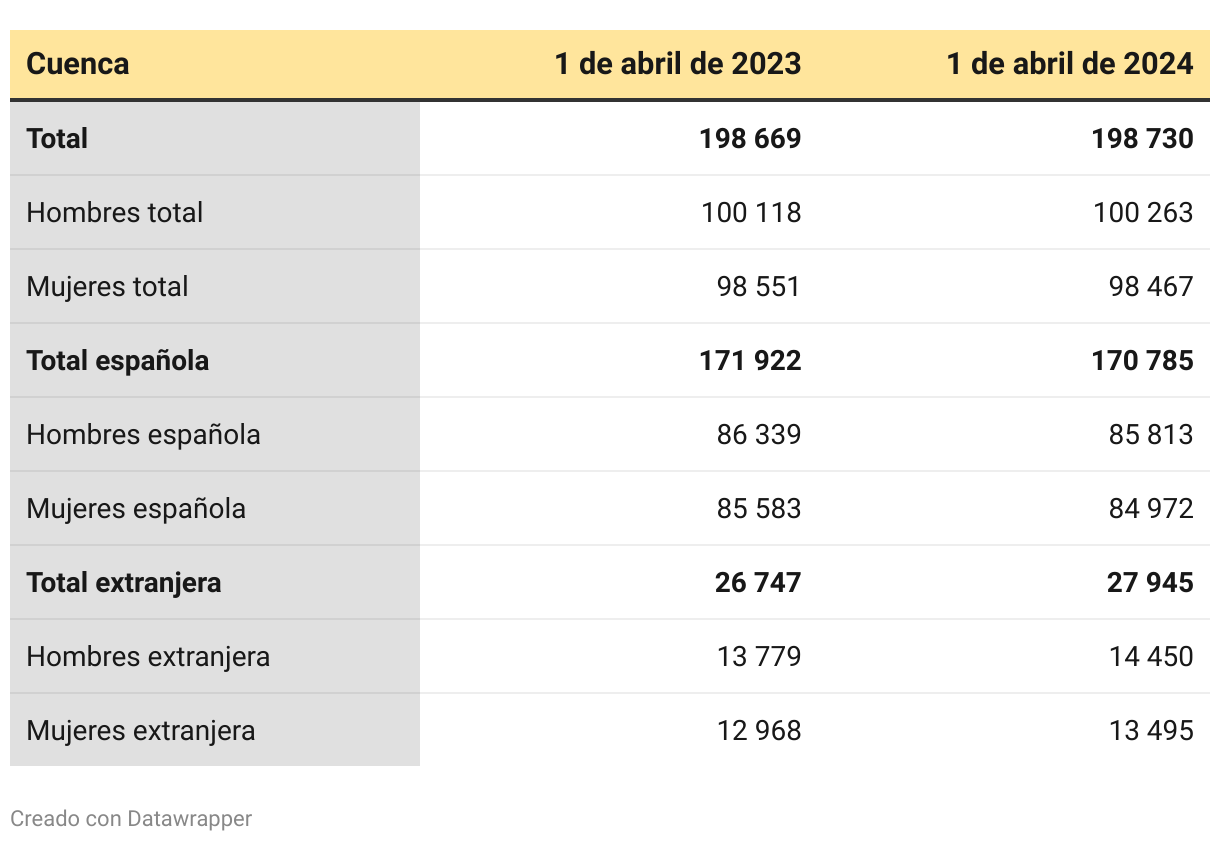
Task: Click the 1 de abril de 2024 header
Action: pyautogui.click(x=1070, y=64)
